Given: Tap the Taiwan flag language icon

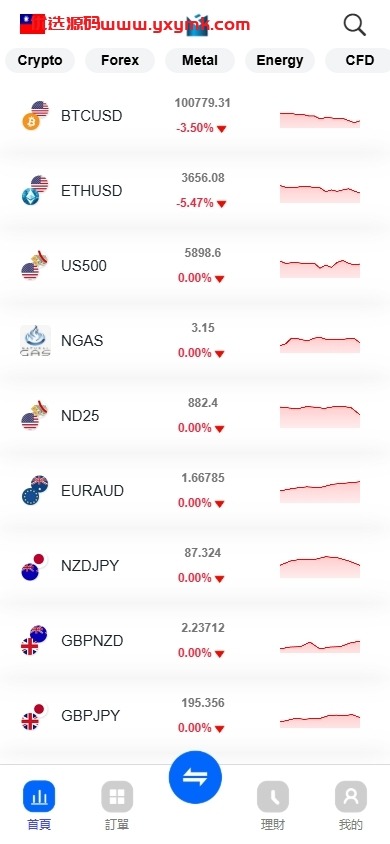Looking at the screenshot, I should 32,24.
